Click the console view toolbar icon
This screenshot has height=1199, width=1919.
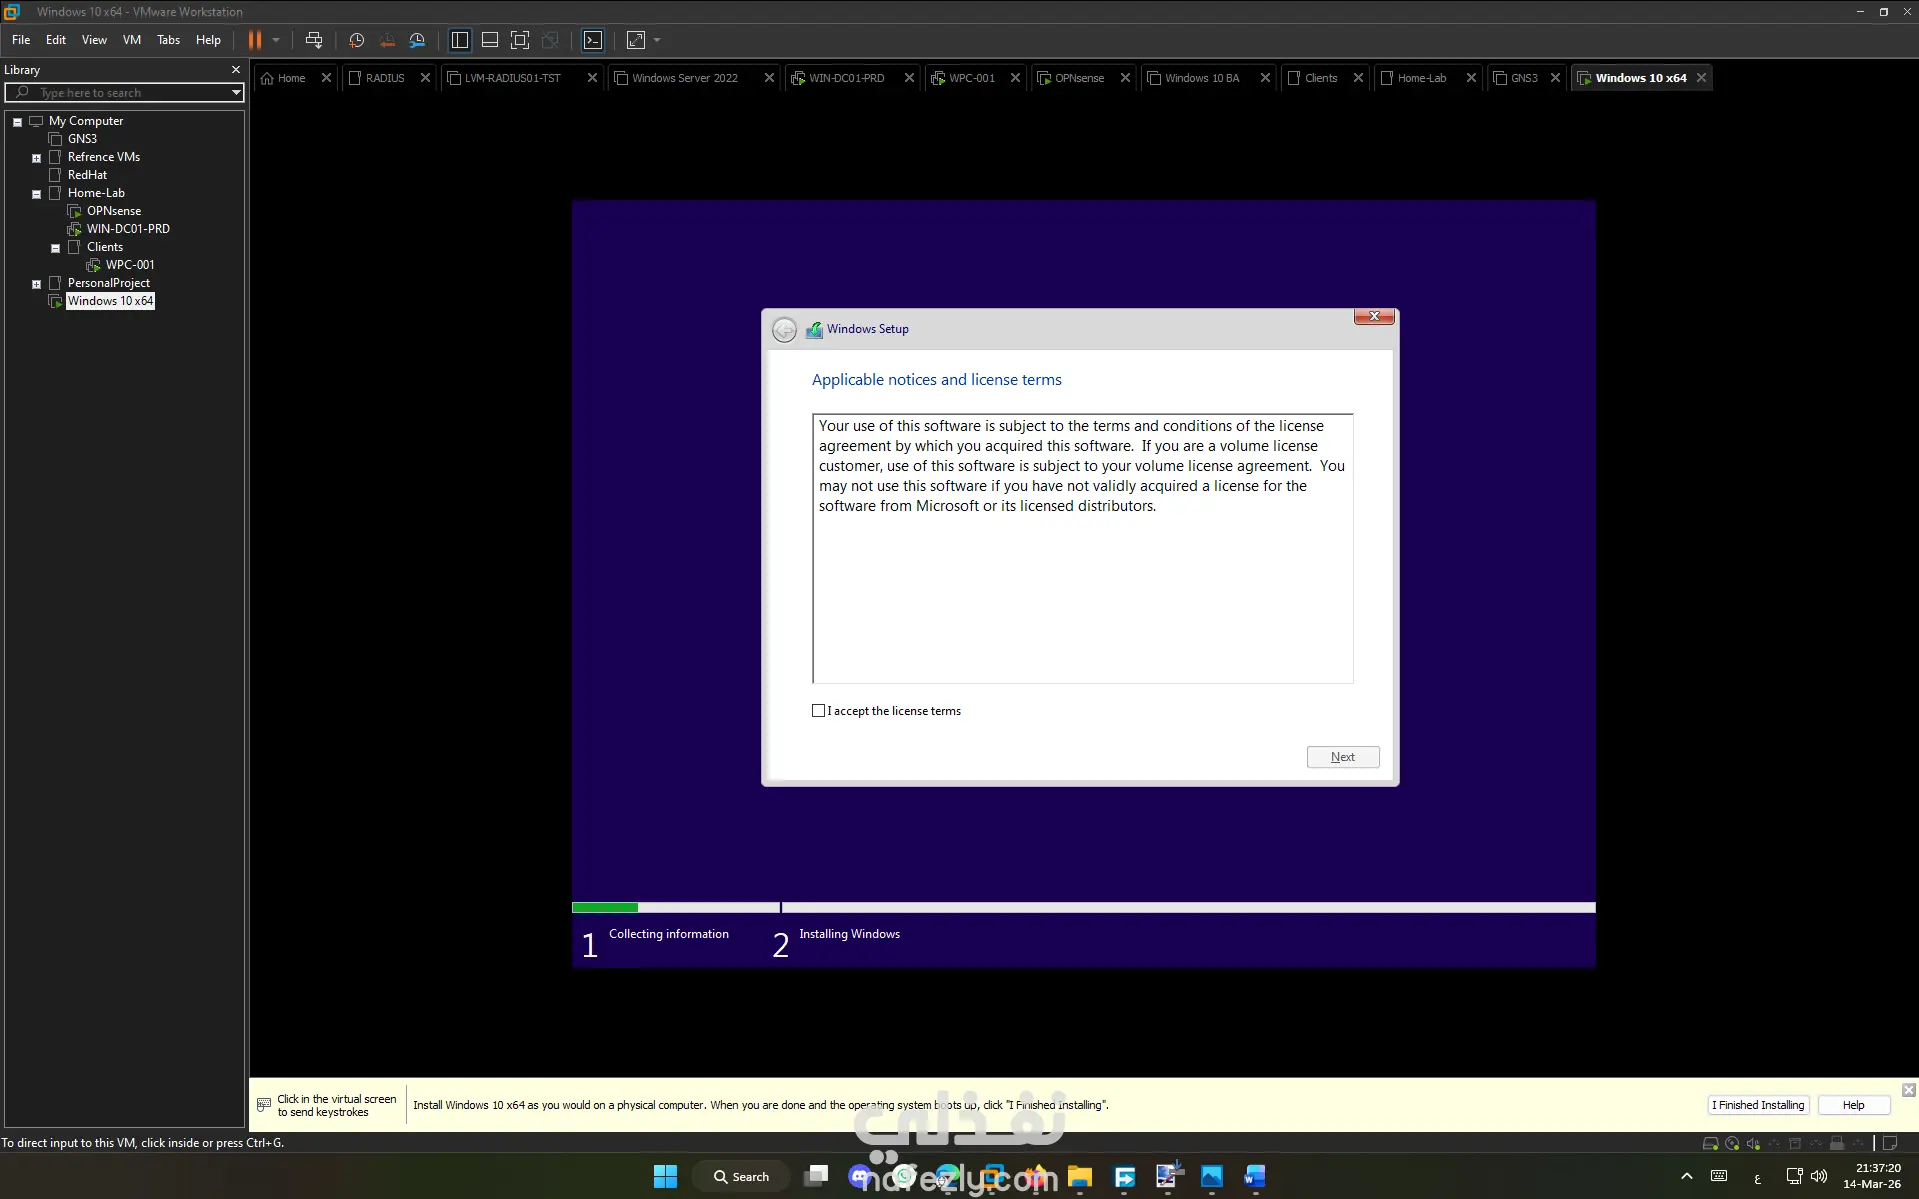click(593, 40)
